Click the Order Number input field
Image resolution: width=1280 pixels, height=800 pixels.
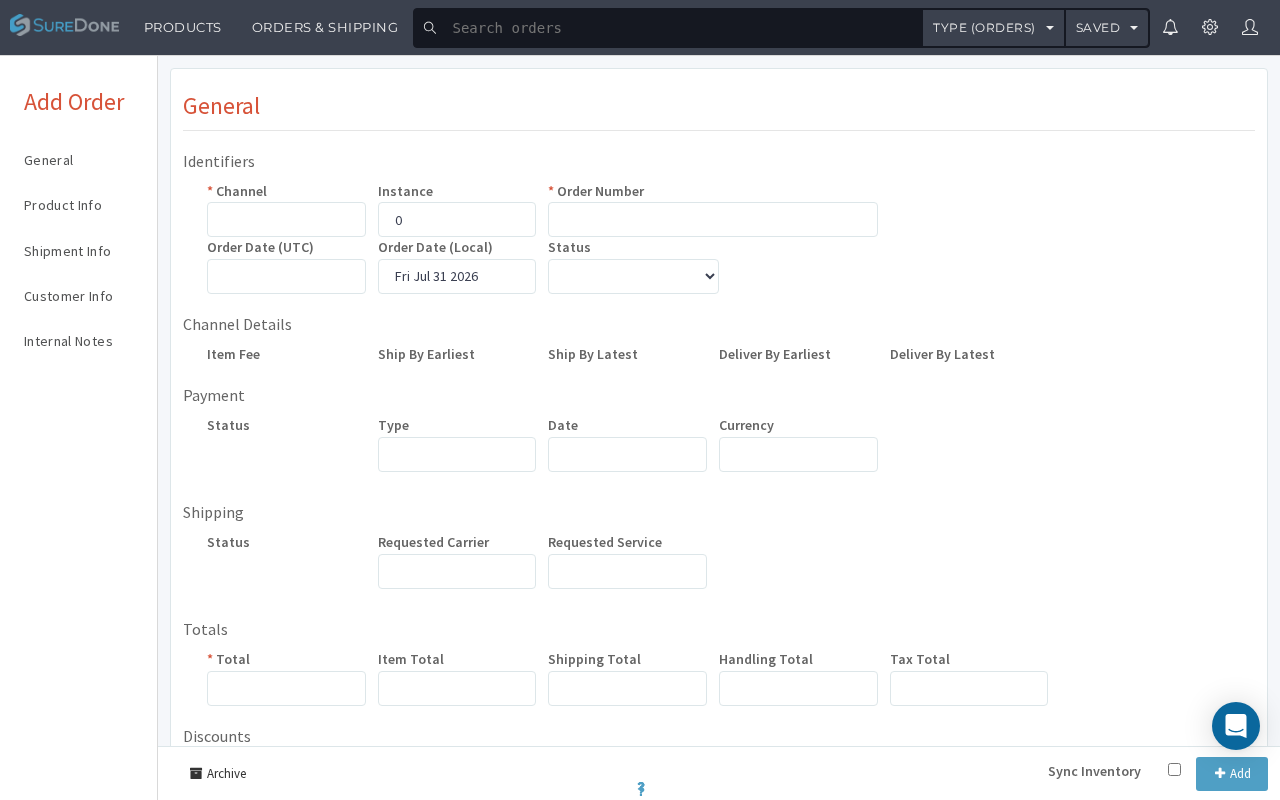tap(713, 220)
